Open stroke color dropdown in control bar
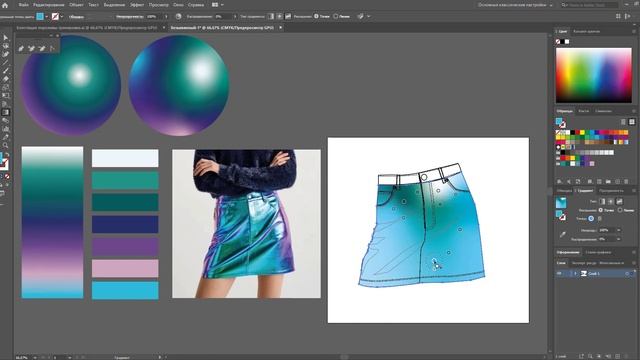Image resolution: width=640 pixels, height=360 pixels. tap(62, 16)
